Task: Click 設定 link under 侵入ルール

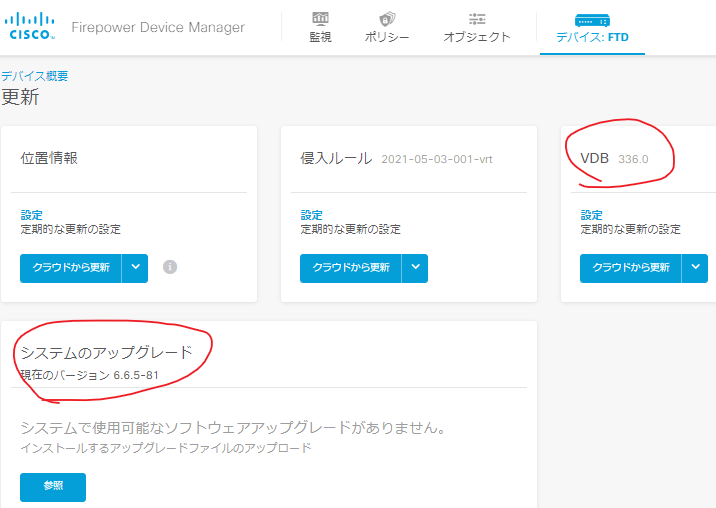Action: tap(311, 215)
